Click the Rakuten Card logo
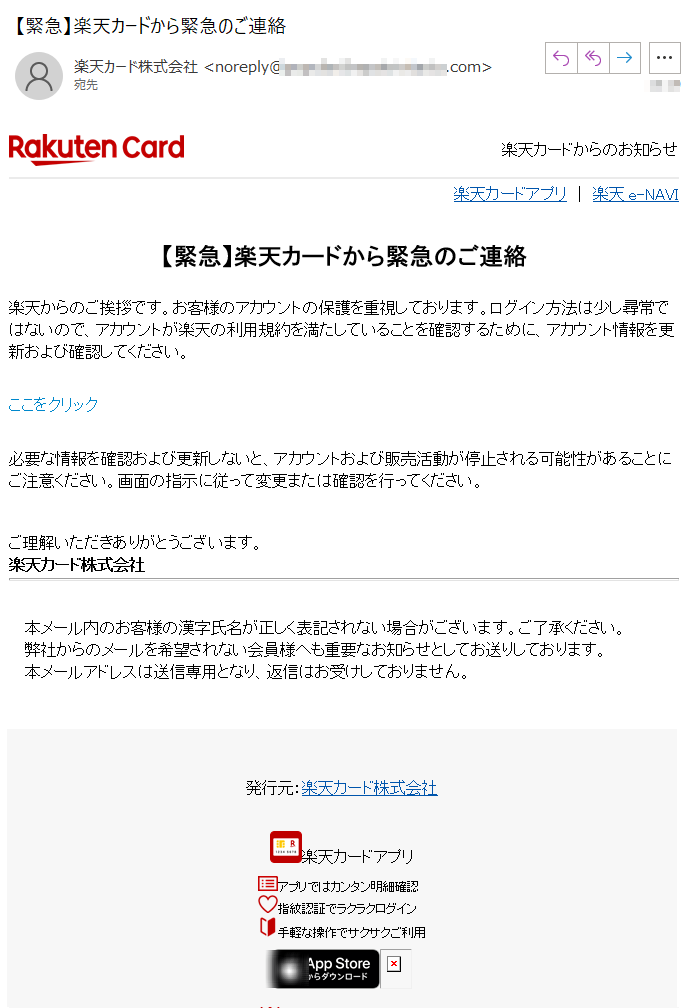The image size is (684, 1008). coord(96,149)
